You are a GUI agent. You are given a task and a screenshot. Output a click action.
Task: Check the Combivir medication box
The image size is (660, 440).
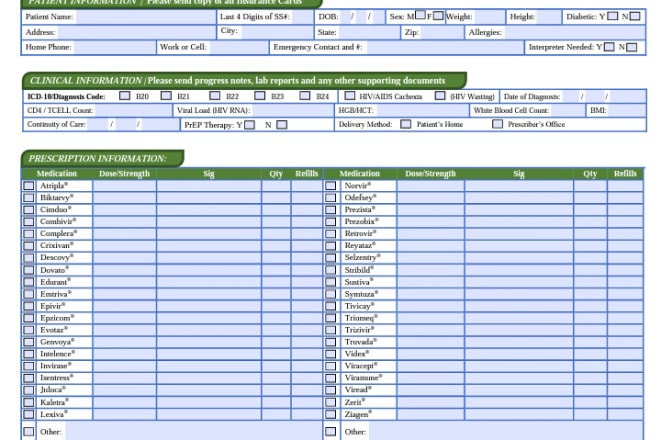click(x=29, y=221)
